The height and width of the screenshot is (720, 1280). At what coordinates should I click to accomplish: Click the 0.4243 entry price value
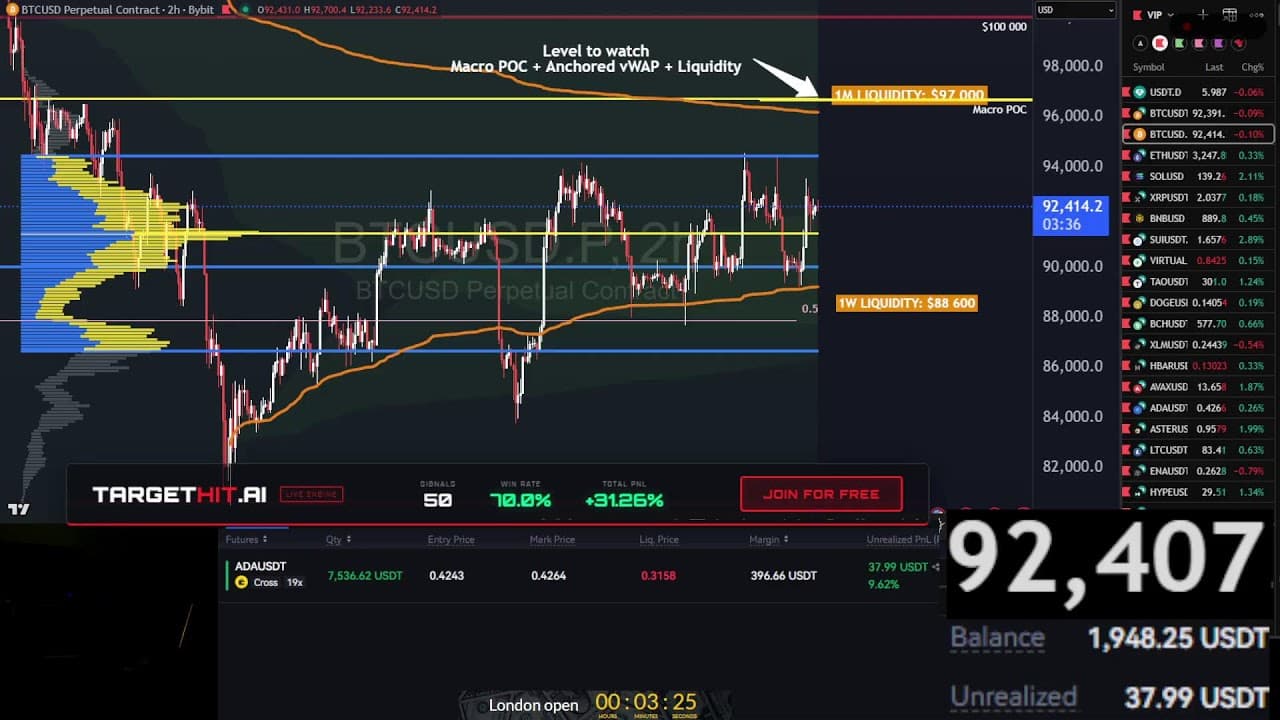coord(446,575)
